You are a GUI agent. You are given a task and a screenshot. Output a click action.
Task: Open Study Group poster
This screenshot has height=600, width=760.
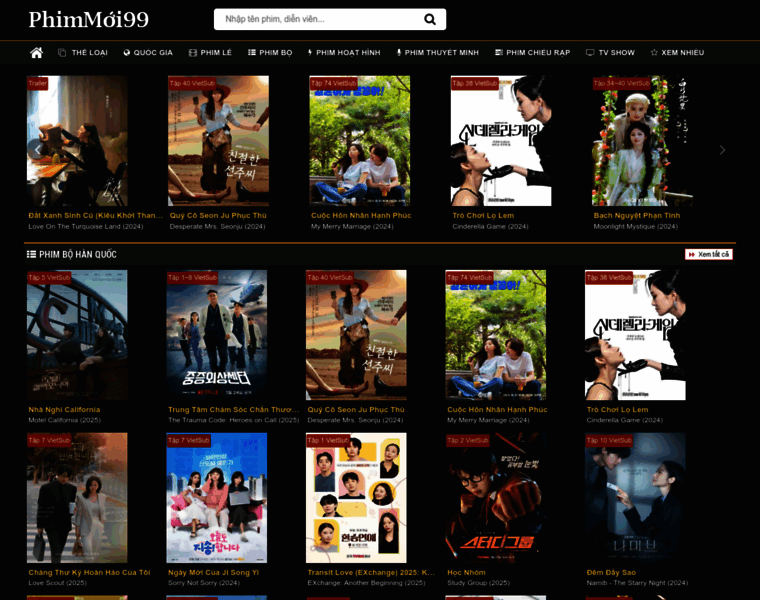496,498
